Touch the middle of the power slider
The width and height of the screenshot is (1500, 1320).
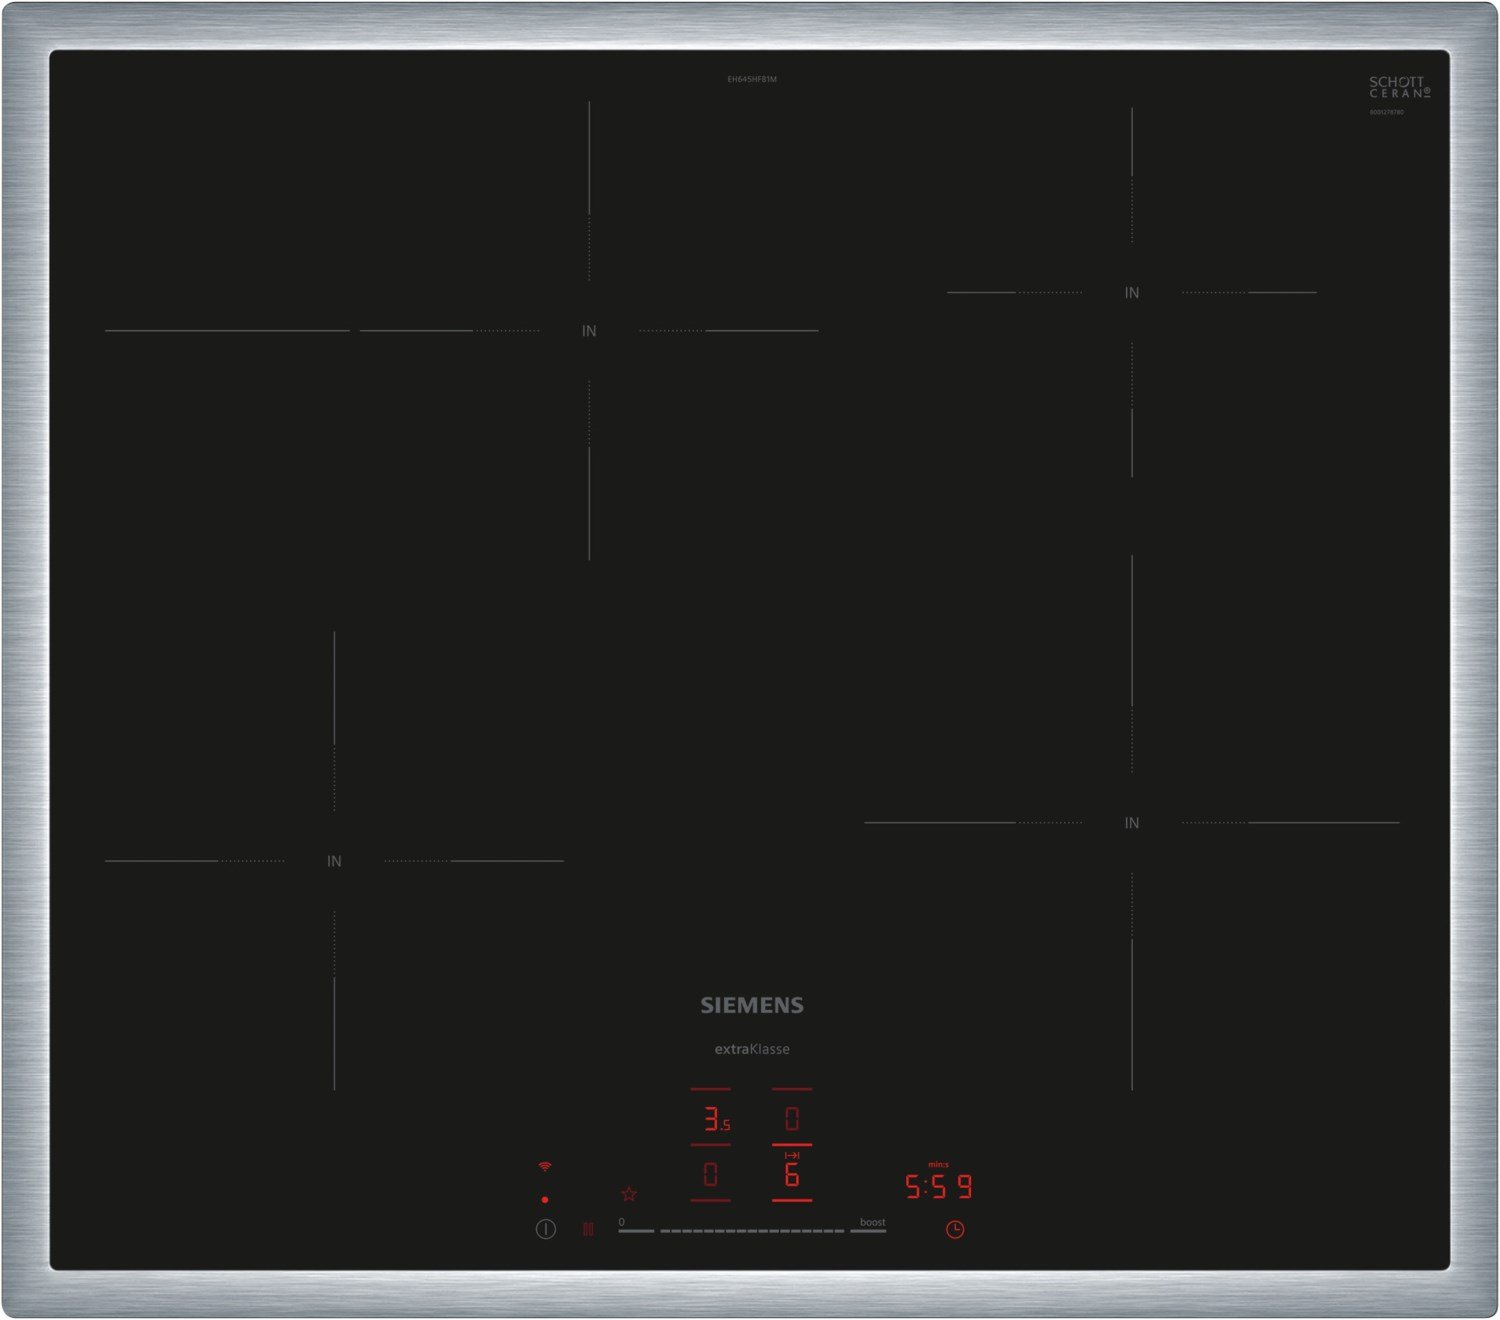[752, 1231]
